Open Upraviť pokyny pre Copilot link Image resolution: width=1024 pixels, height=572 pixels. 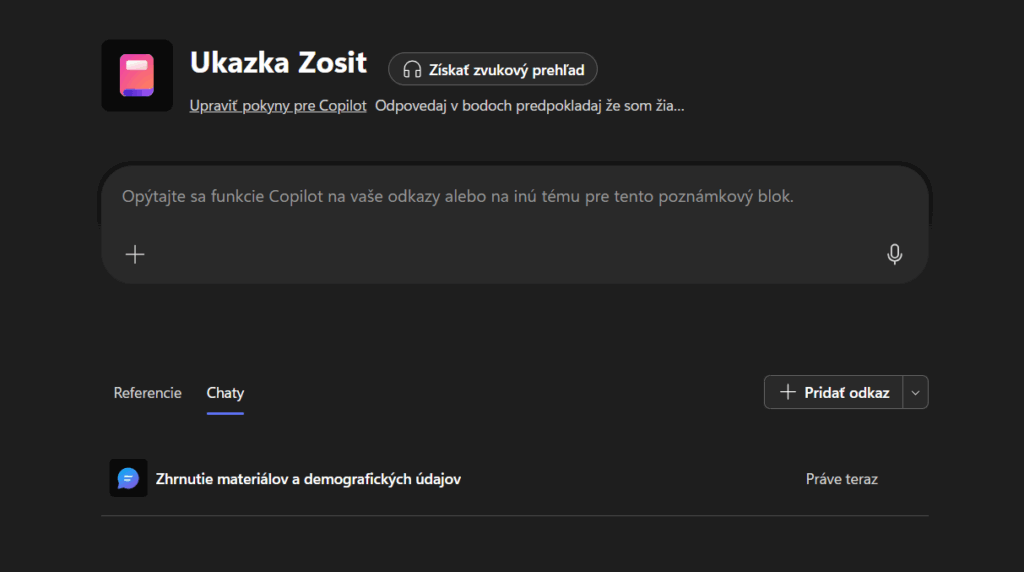click(278, 106)
